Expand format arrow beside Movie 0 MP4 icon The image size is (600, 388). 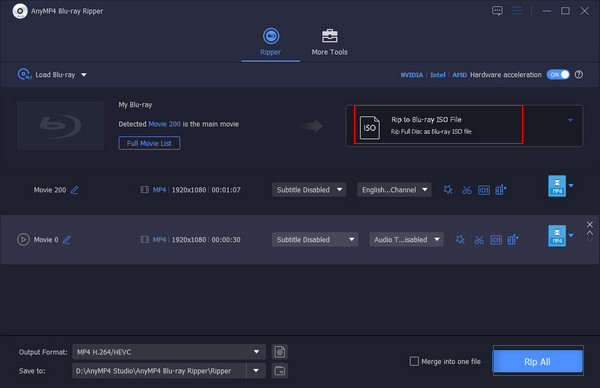click(x=571, y=235)
